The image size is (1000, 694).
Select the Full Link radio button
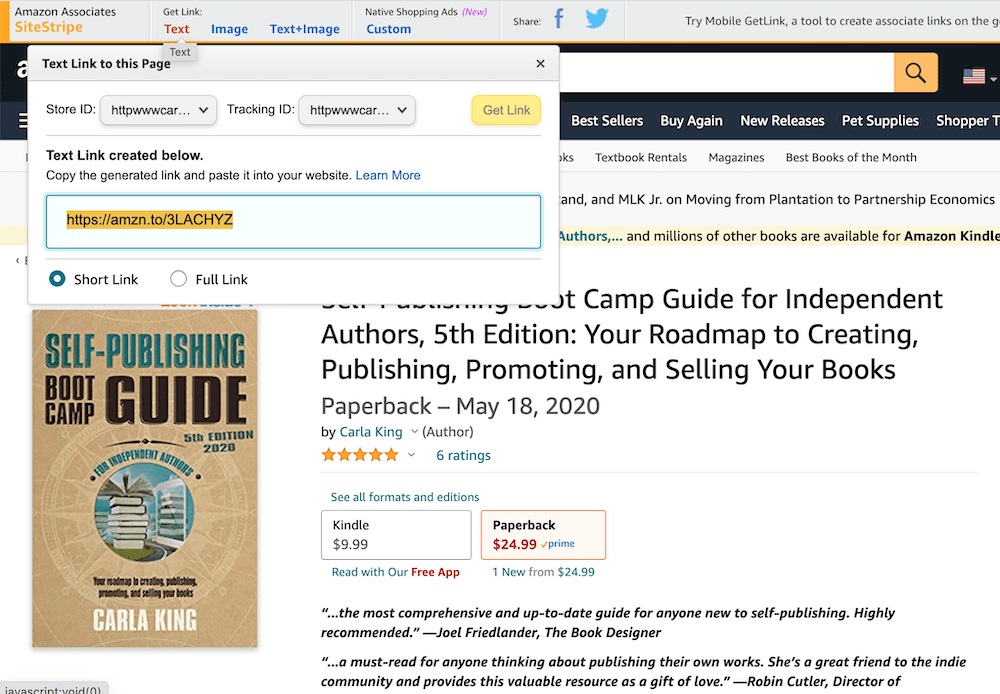point(178,279)
